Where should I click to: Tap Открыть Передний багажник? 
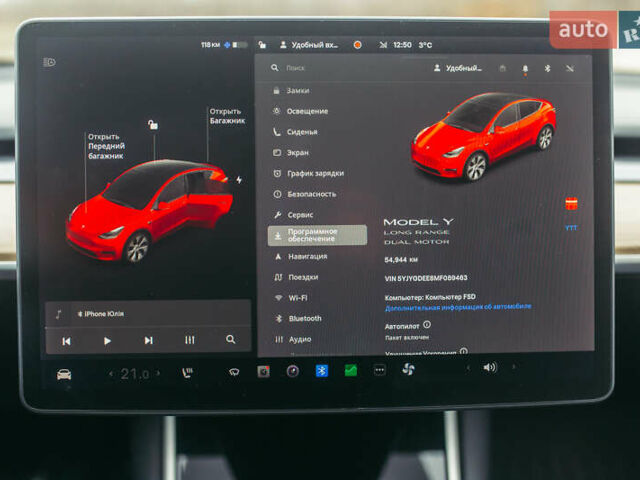point(106,146)
